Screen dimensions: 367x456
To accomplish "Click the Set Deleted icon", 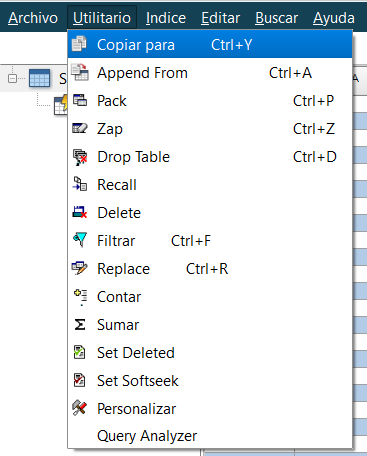I will point(79,352).
